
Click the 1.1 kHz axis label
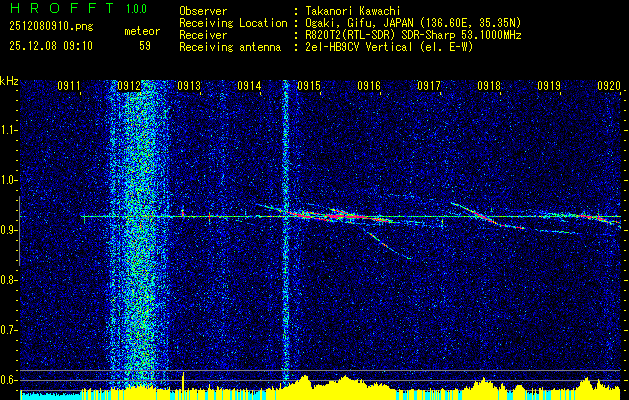8,130
